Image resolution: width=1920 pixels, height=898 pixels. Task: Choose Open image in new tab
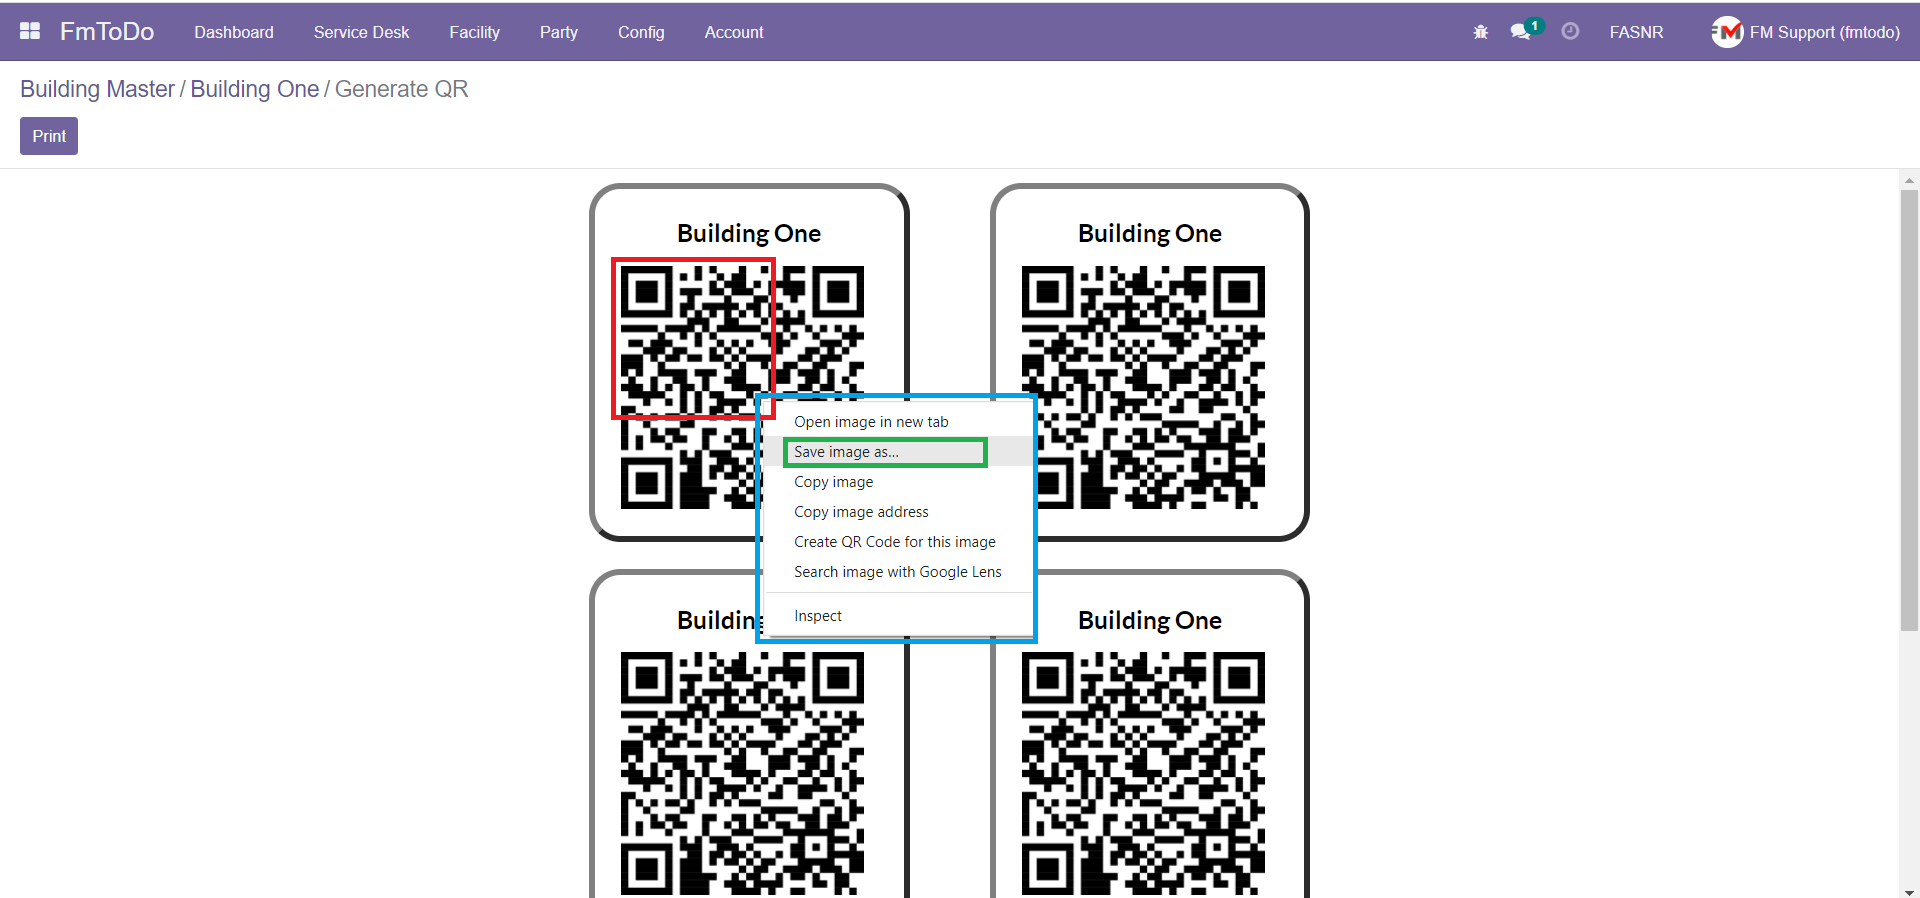871,422
